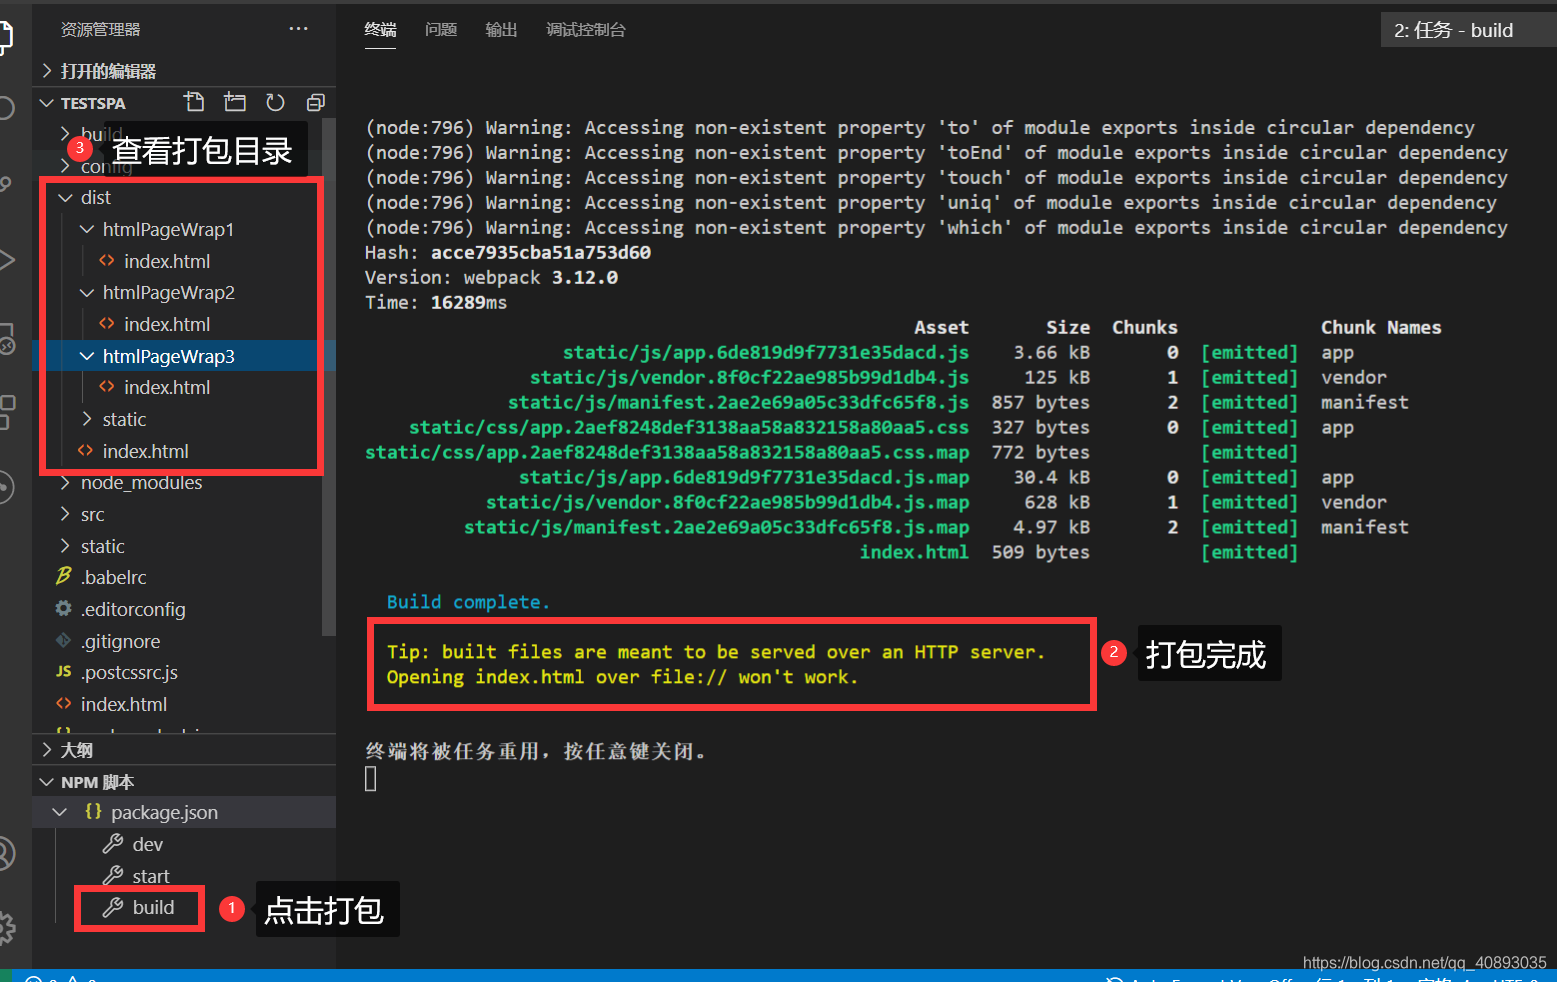Collapse all folders with the collapse icon
The height and width of the screenshot is (982, 1557).
point(315,102)
